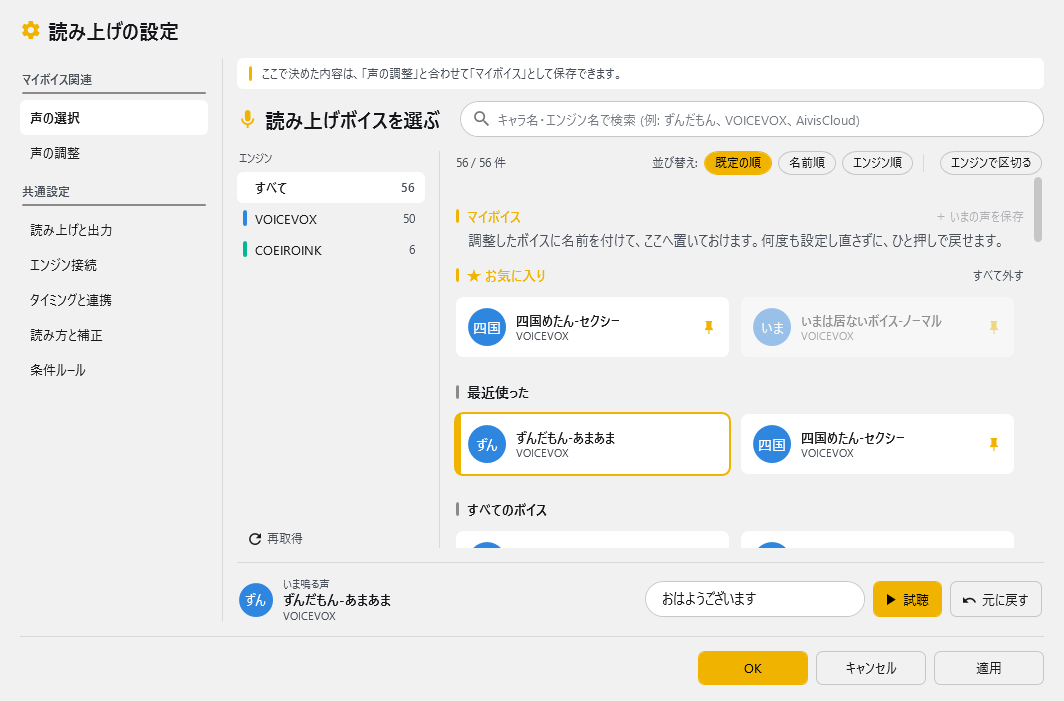Sort voices by エンジン順
The height and width of the screenshot is (701, 1064).
877,163
